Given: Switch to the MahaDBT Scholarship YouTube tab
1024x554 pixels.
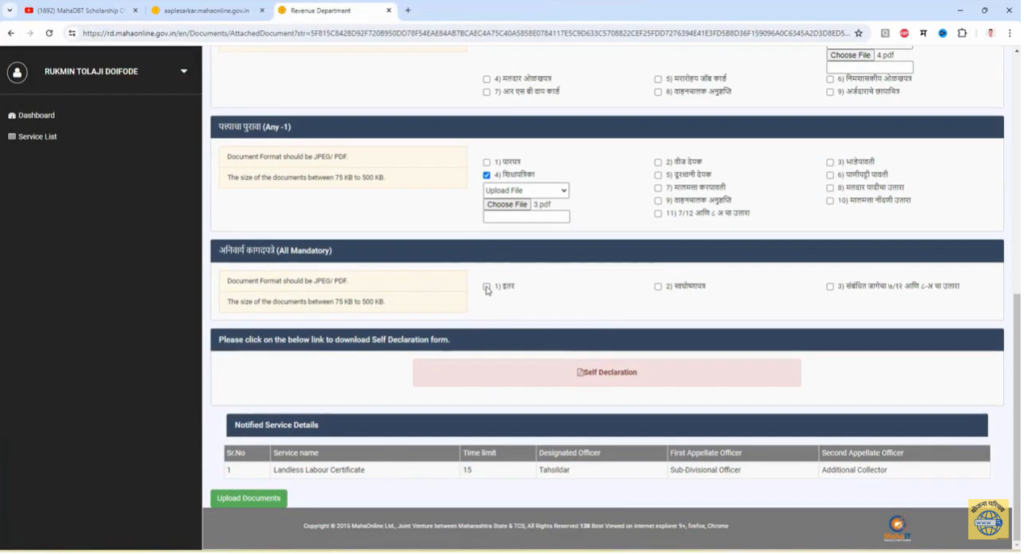Looking at the screenshot, I should [x=74, y=10].
